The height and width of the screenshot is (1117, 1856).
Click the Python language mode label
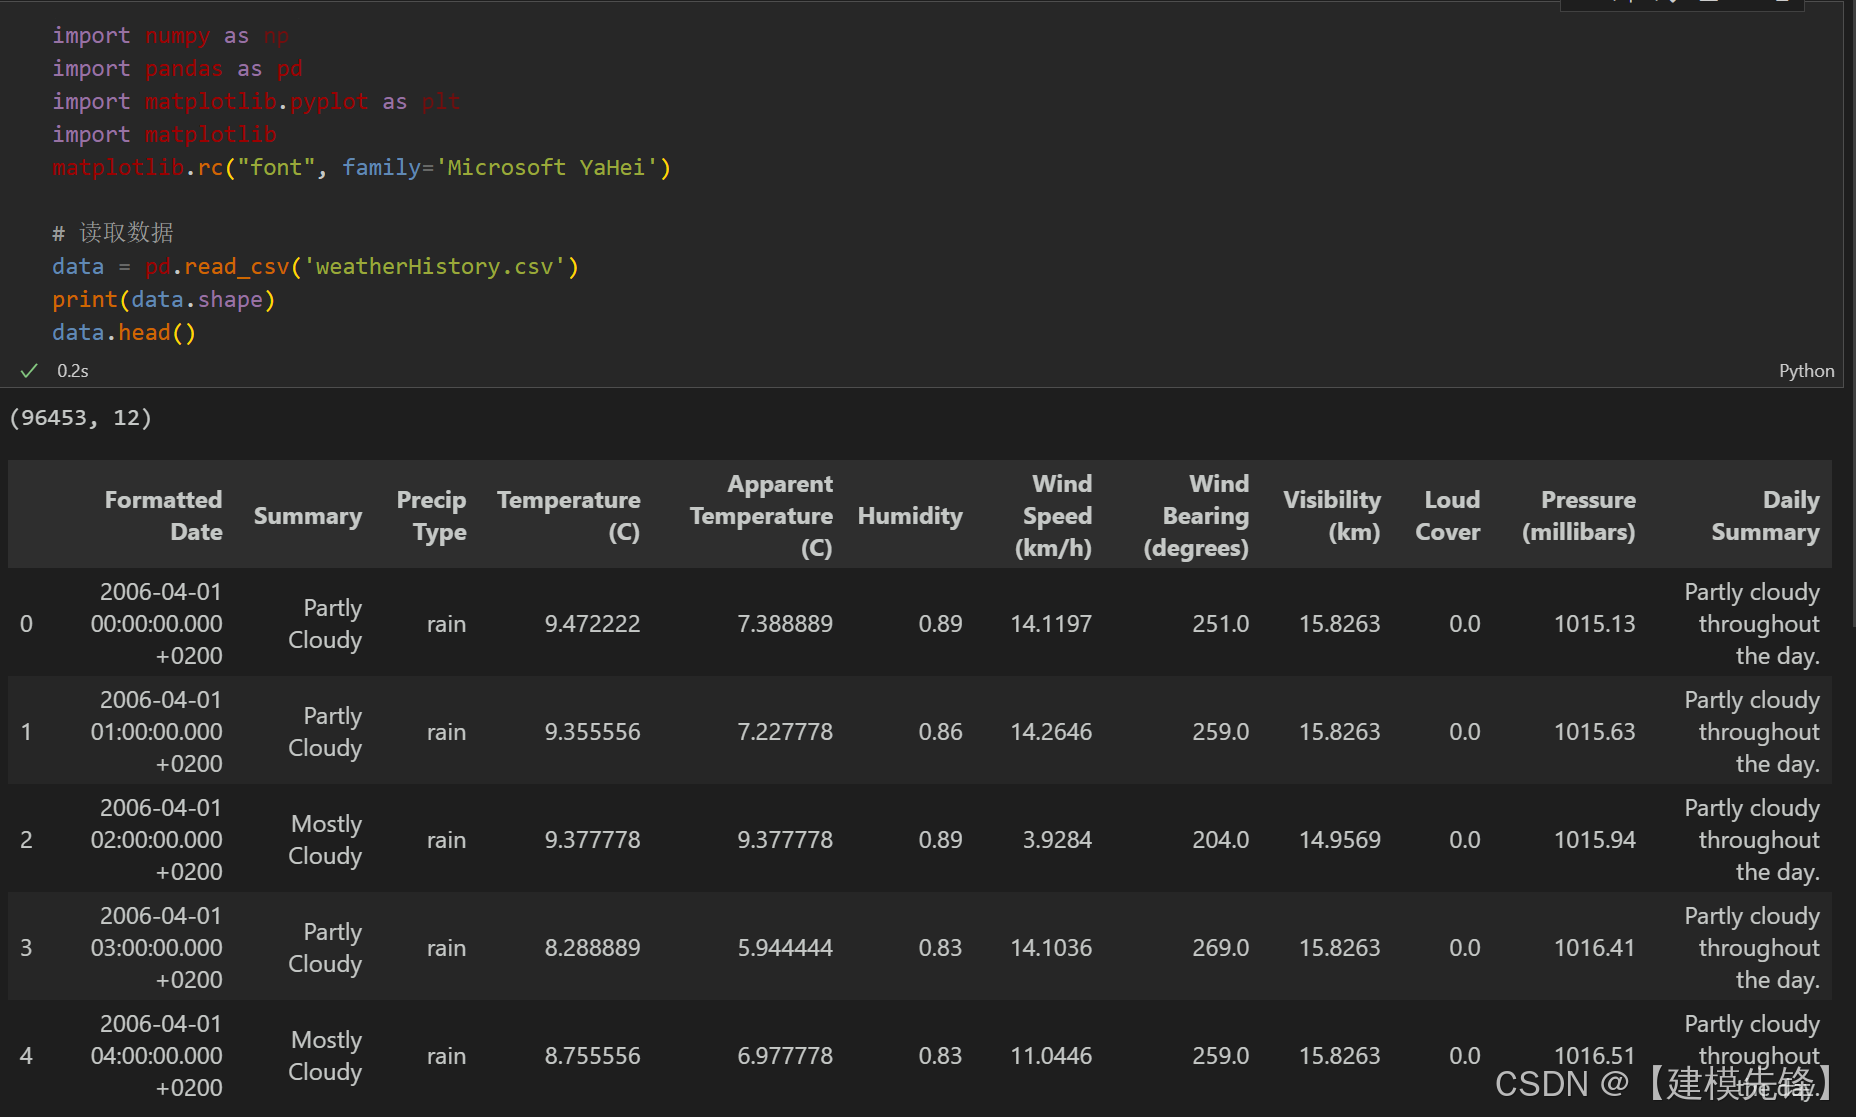coord(1806,371)
